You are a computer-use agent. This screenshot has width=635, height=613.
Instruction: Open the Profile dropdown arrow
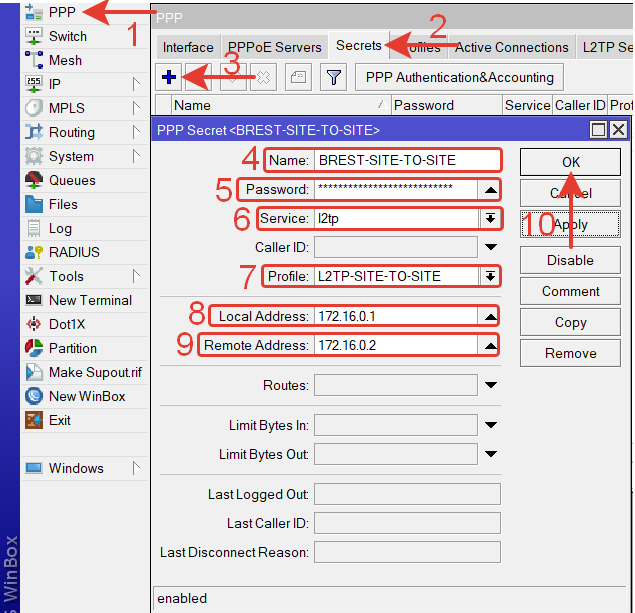(490, 276)
